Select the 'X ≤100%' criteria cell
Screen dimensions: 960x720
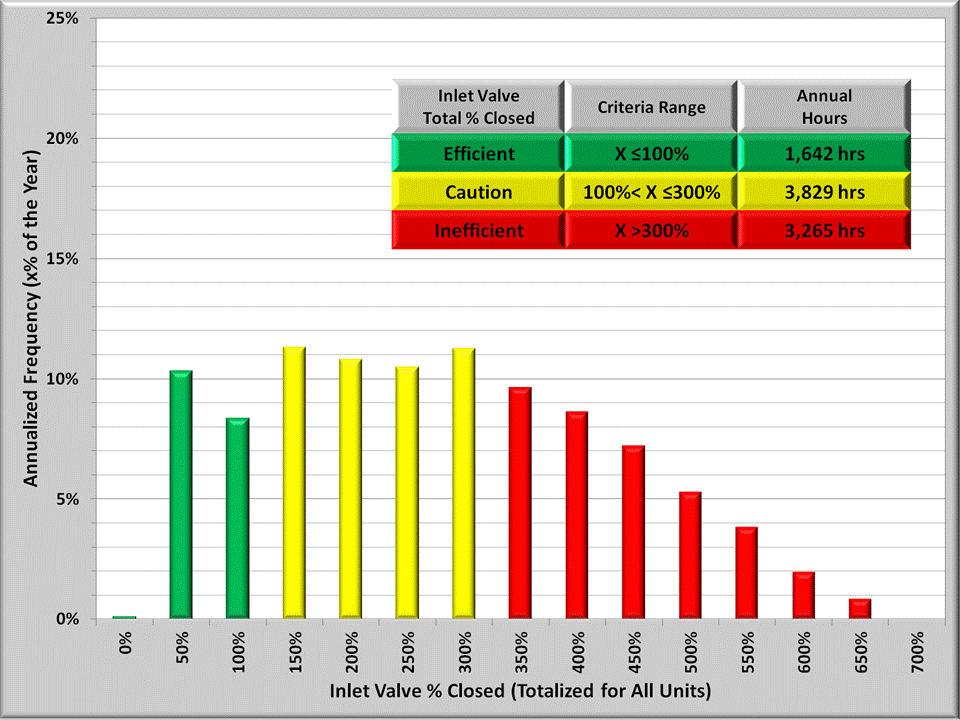(651, 153)
